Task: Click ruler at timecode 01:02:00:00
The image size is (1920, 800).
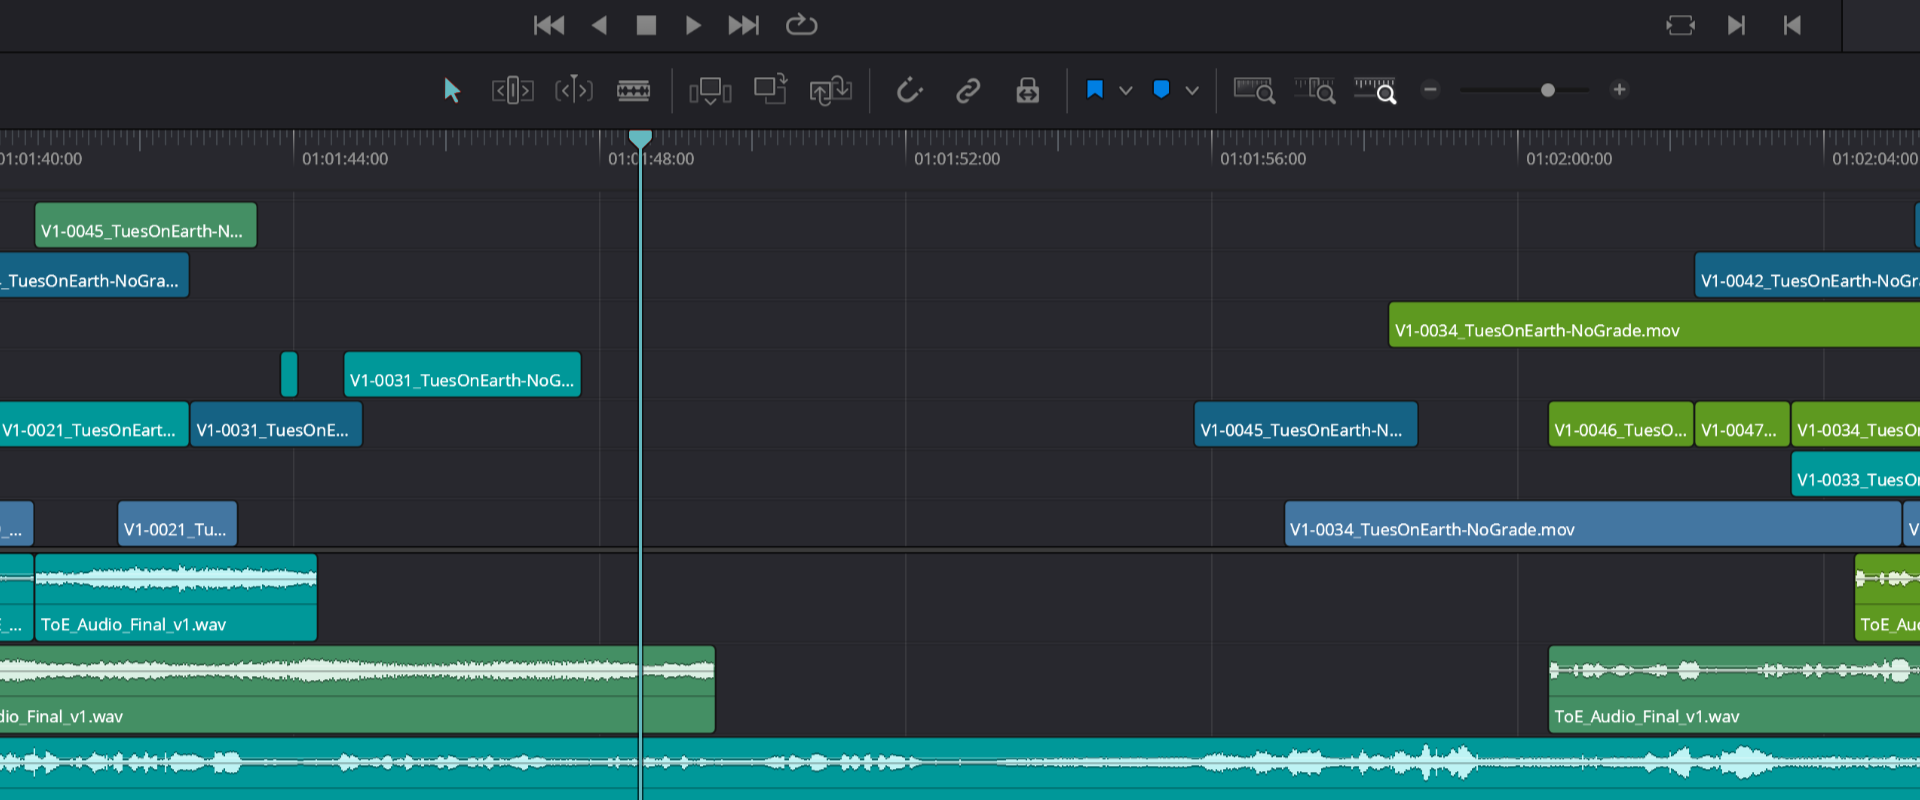Action: pyautogui.click(x=1569, y=159)
